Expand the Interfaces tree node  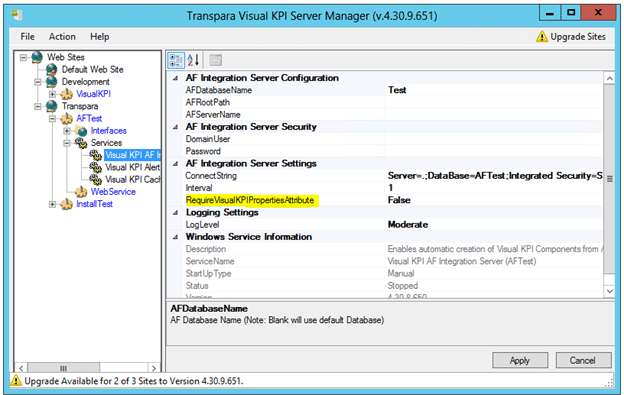[x=67, y=130]
